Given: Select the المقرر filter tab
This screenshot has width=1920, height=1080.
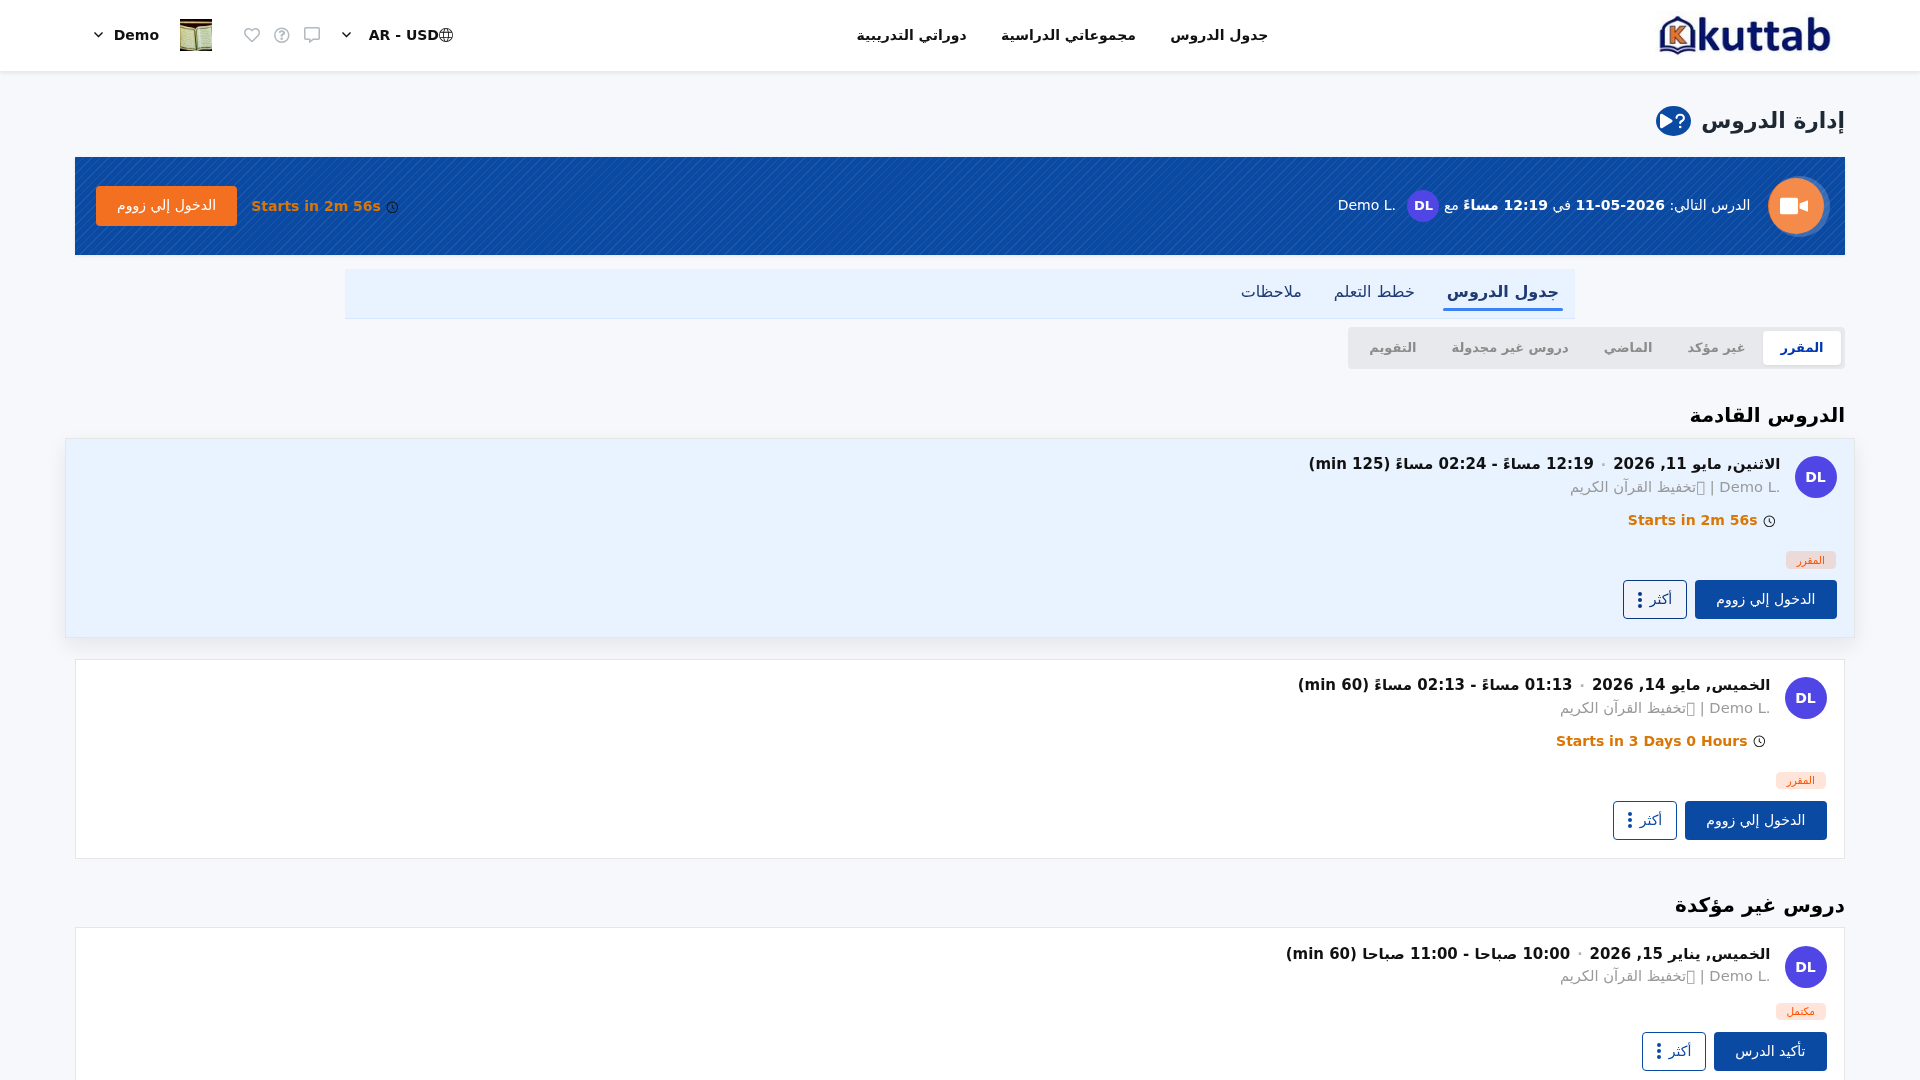Looking at the screenshot, I should click(x=1801, y=348).
